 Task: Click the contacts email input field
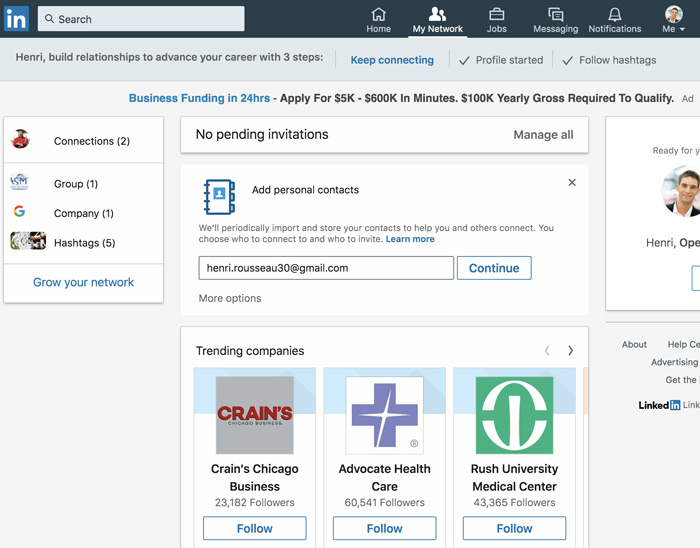click(x=326, y=268)
